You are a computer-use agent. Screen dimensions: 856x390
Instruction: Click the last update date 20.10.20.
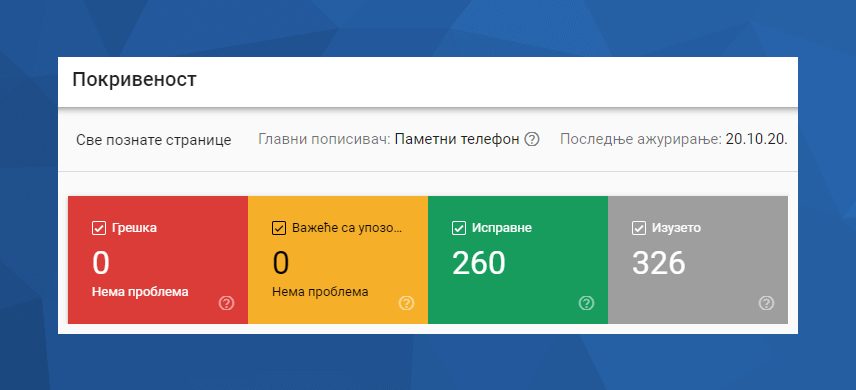756,140
